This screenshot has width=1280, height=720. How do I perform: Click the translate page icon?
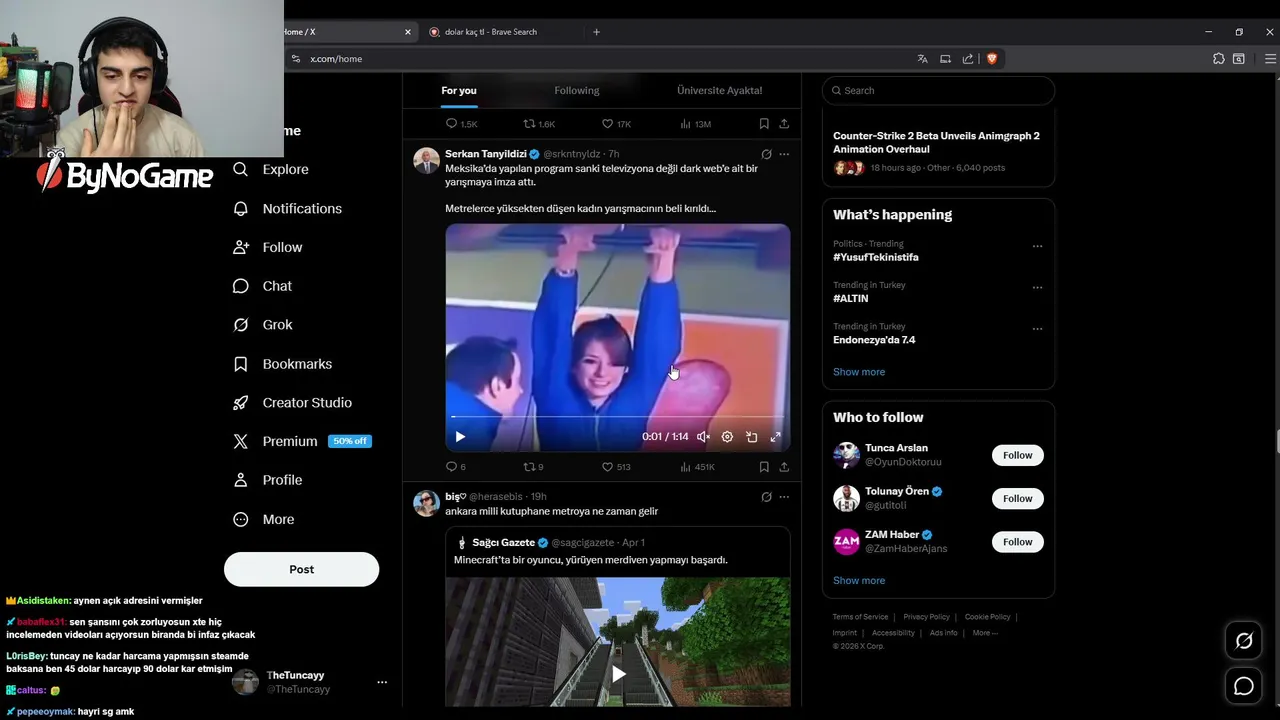[922, 59]
